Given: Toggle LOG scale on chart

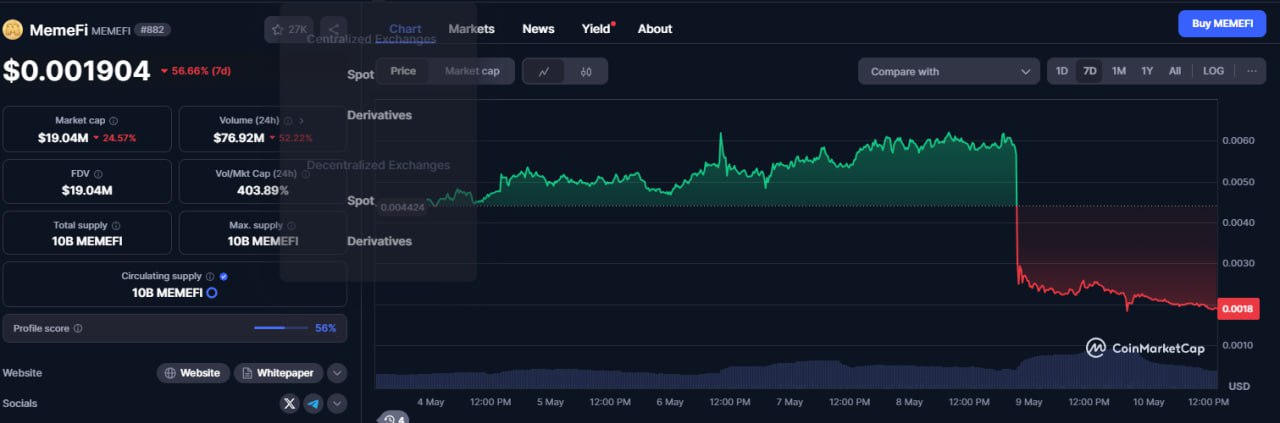Looking at the screenshot, I should coord(1213,71).
